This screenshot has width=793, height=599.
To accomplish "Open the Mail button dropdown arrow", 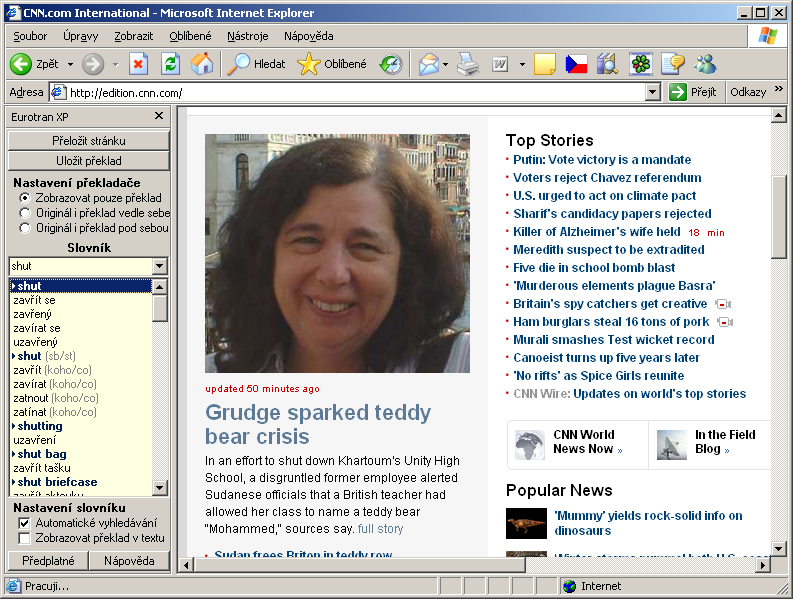I will [x=445, y=64].
